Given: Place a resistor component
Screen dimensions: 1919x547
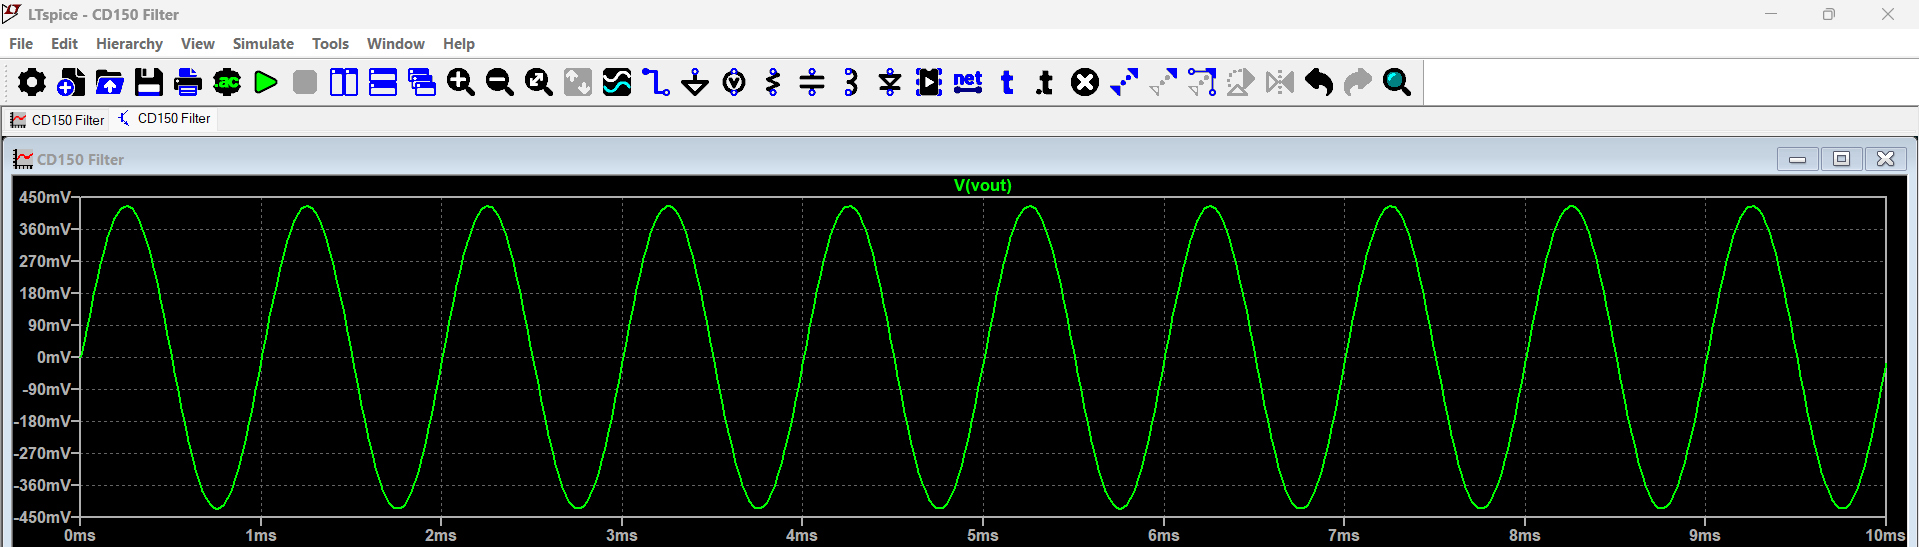Looking at the screenshot, I should click(773, 82).
